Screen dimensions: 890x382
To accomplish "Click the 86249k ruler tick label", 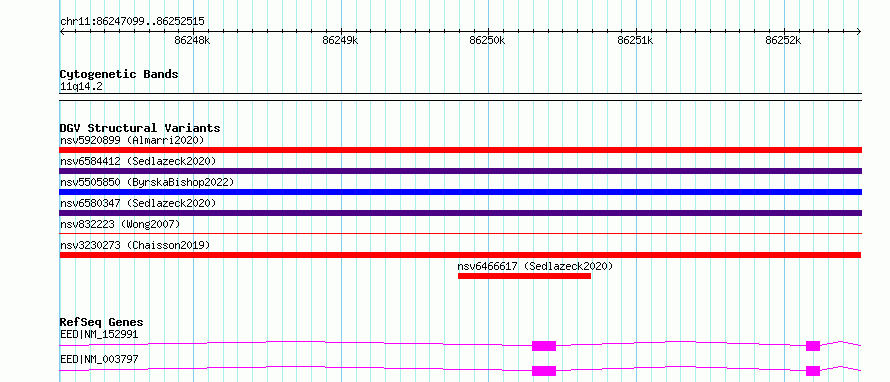I will point(340,40).
